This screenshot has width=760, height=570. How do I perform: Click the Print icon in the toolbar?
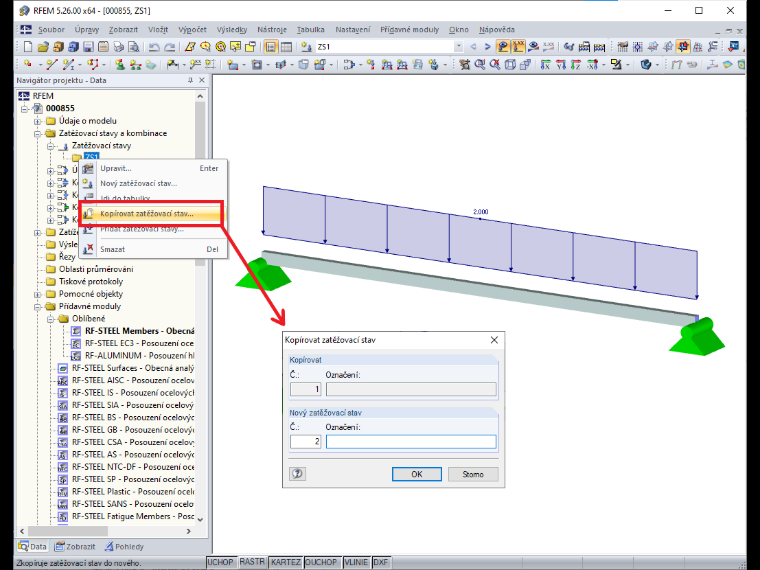[118, 47]
